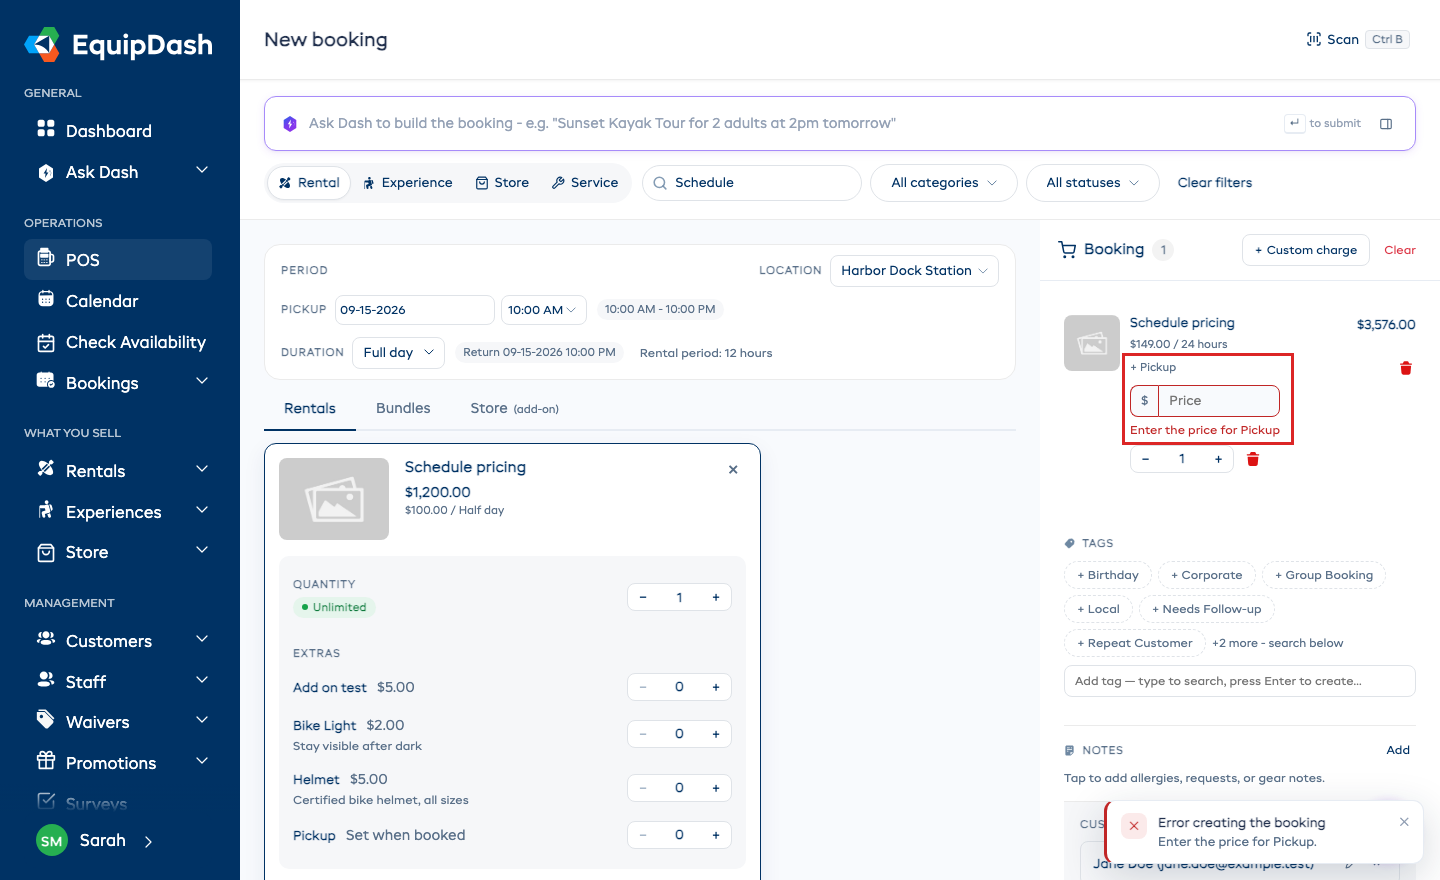Open the Store add-on tab
The image size is (1440, 880).
click(514, 408)
